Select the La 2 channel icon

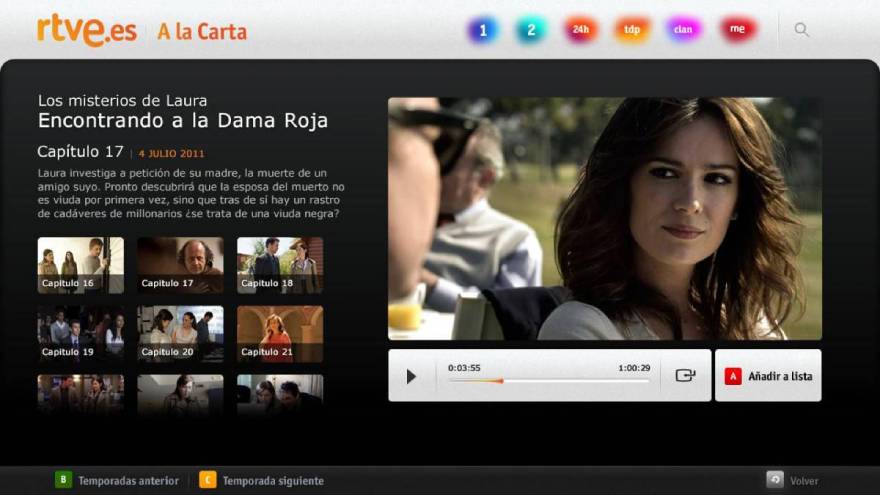(x=531, y=30)
